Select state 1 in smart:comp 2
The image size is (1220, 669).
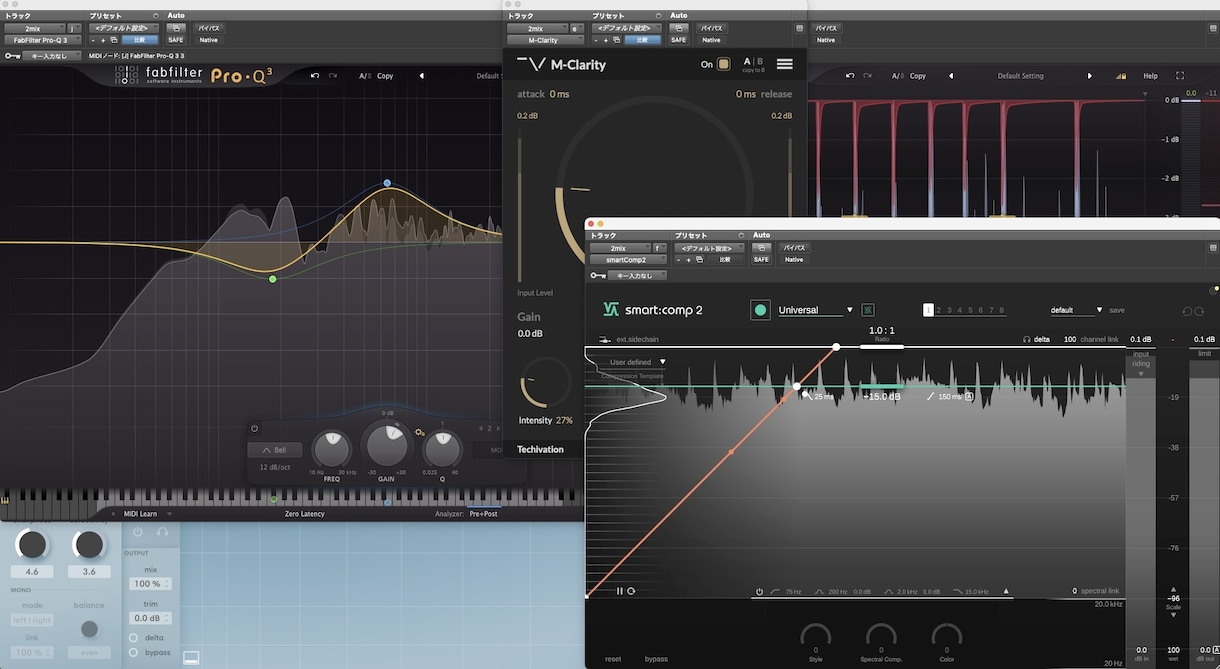tap(928, 310)
